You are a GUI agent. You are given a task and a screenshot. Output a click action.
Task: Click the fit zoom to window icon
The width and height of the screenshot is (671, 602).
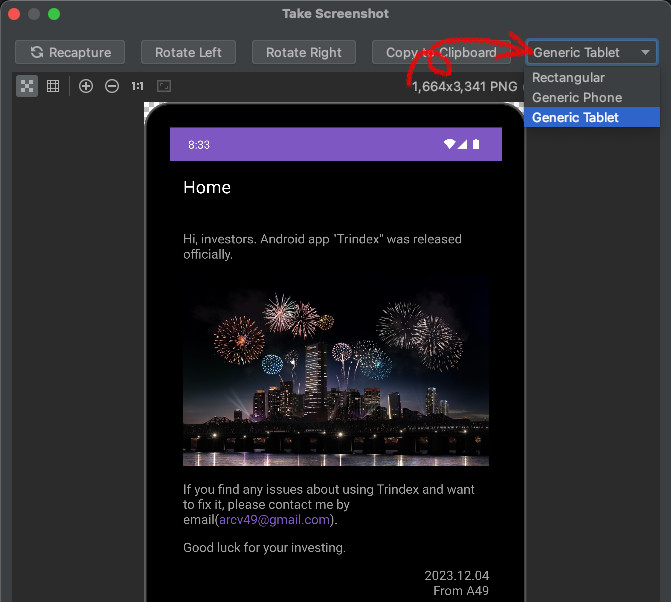tap(164, 86)
